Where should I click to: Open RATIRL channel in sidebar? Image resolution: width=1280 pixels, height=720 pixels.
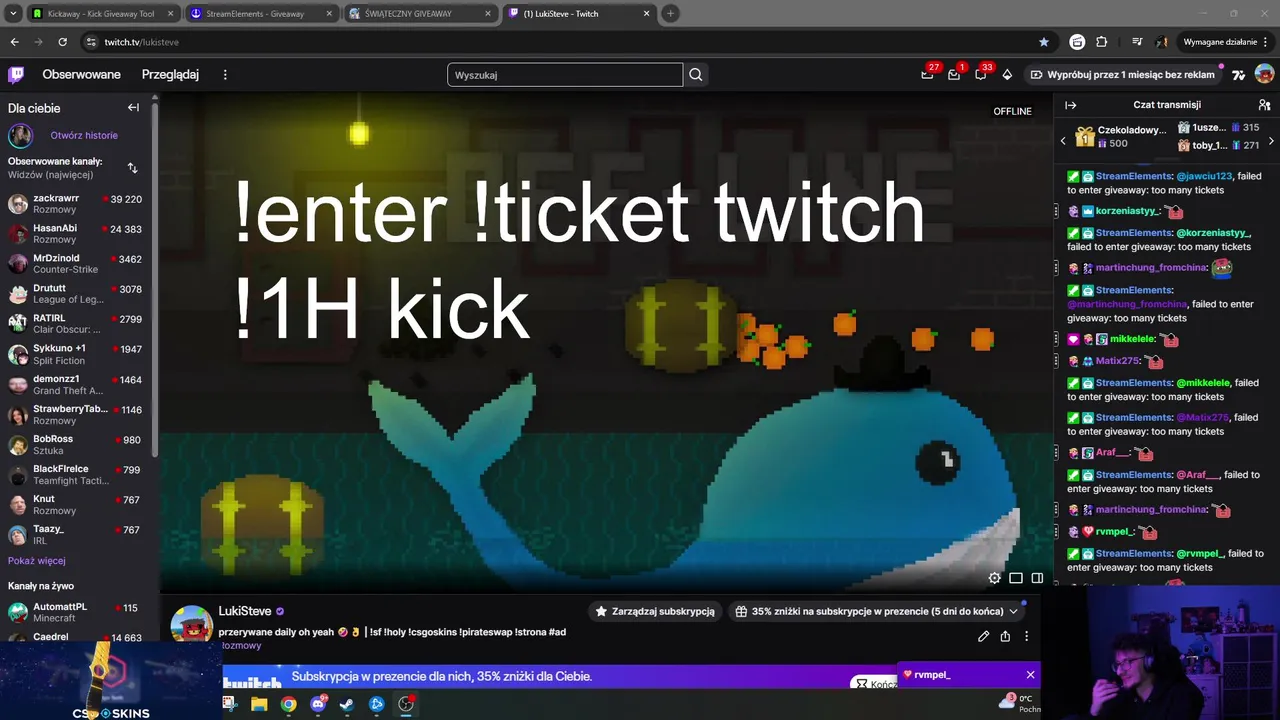[75, 324]
